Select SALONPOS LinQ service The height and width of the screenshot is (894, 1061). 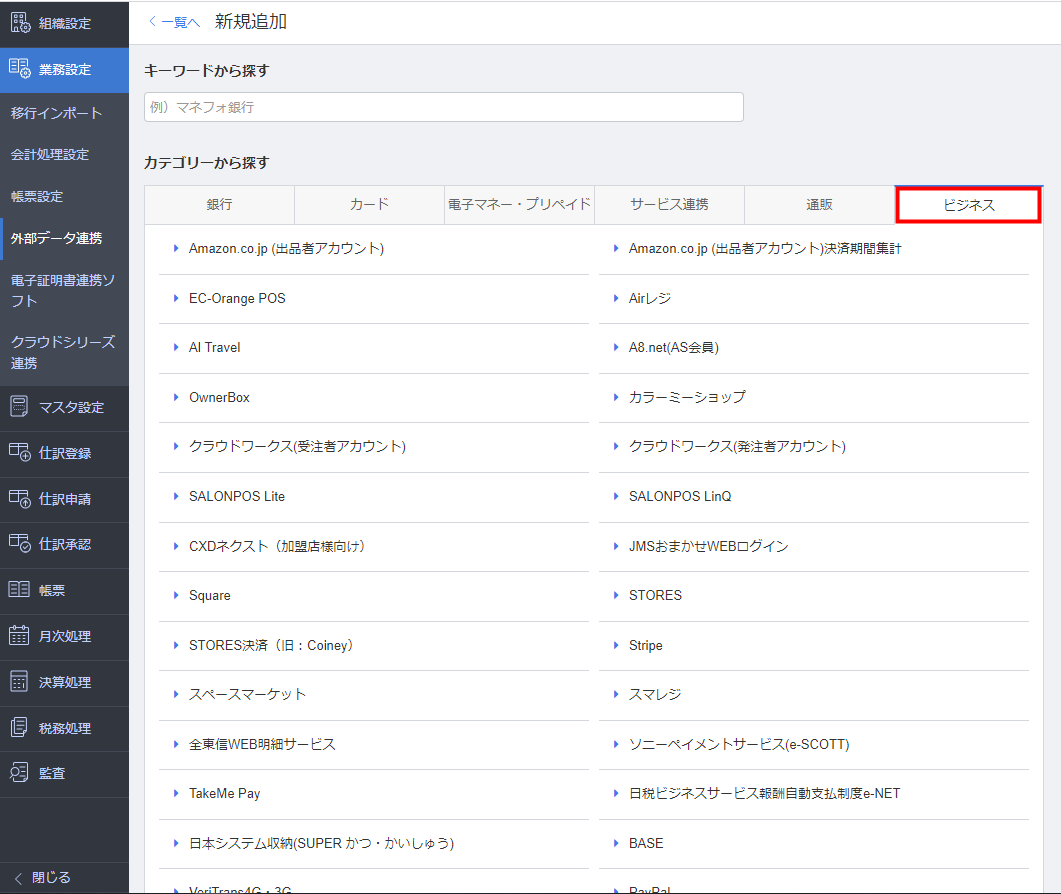(680, 496)
